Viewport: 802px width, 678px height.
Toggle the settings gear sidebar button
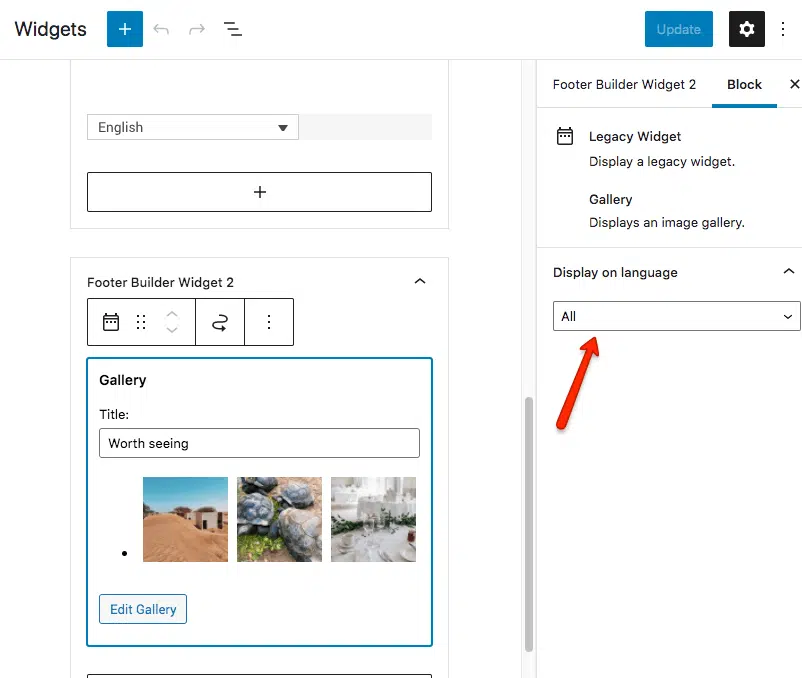point(747,29)
